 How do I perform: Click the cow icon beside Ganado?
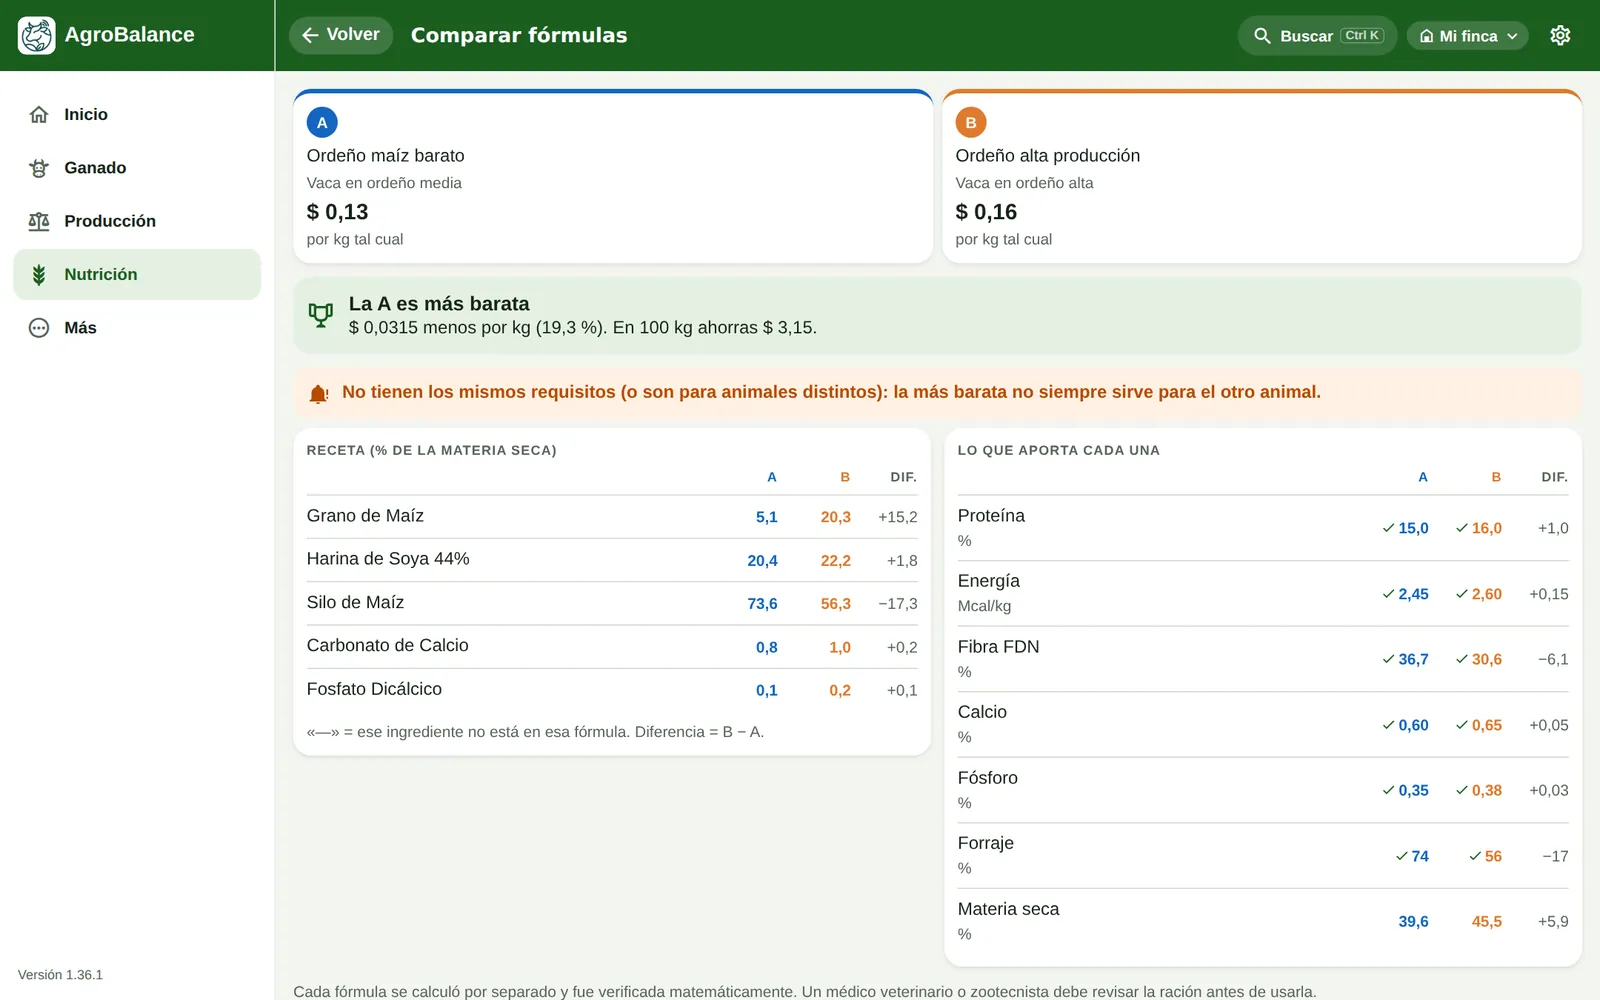pyautogui.click(x=39, y=168)
